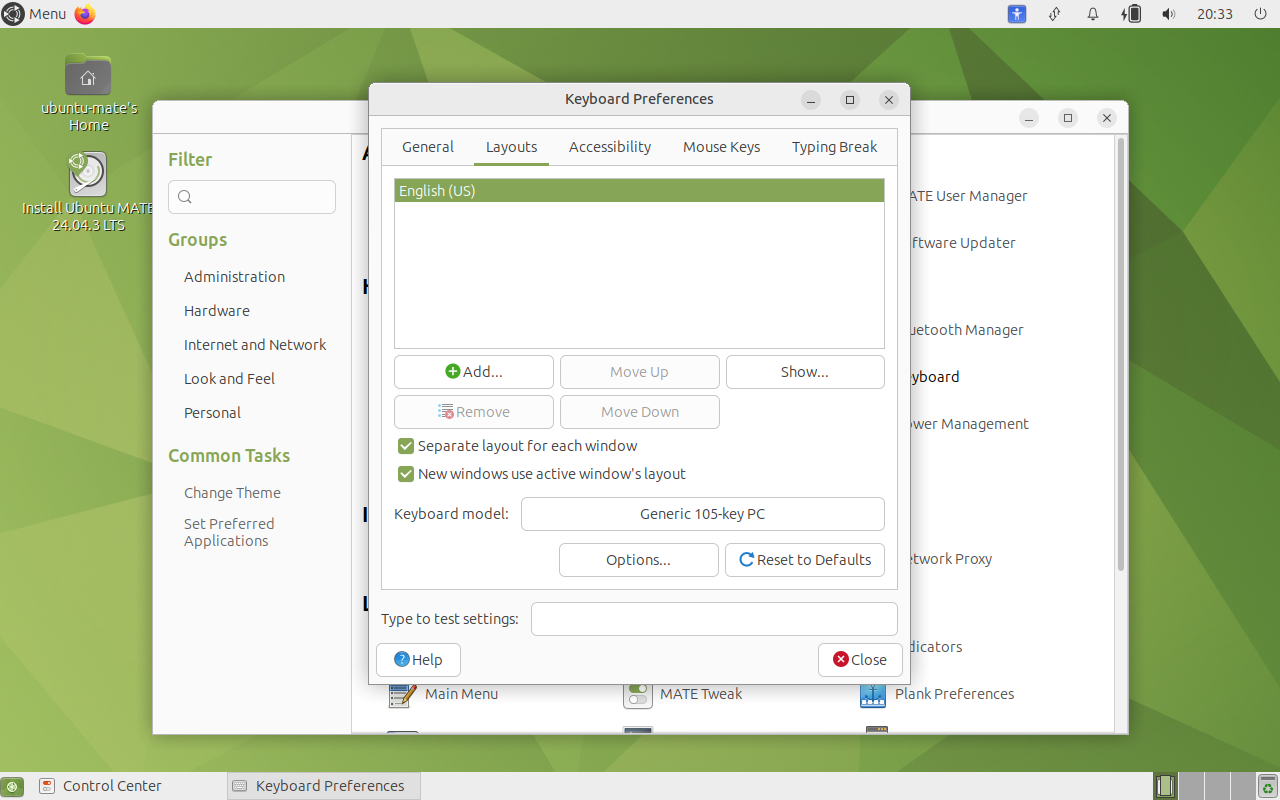Switch to the Accessibility tab
This screenshot has height=800, width=1280.
[609, 147]
